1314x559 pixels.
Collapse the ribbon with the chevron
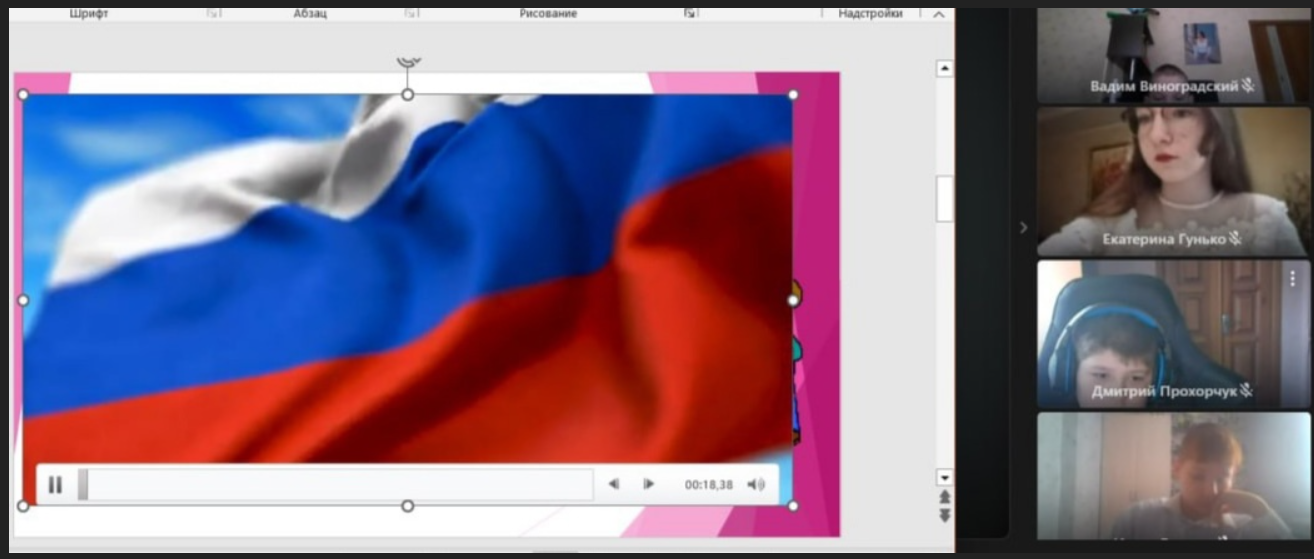[x=938, y=14]
